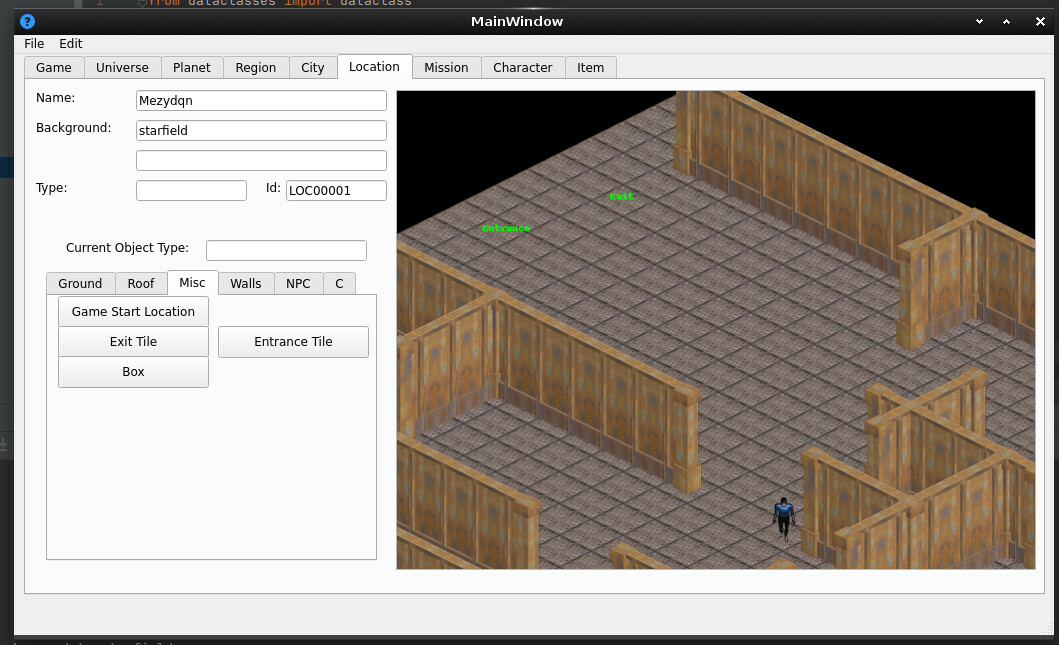1059x645 pixels.
Task: Click the Exit Tile button
Action: click(x=133, y=341)
